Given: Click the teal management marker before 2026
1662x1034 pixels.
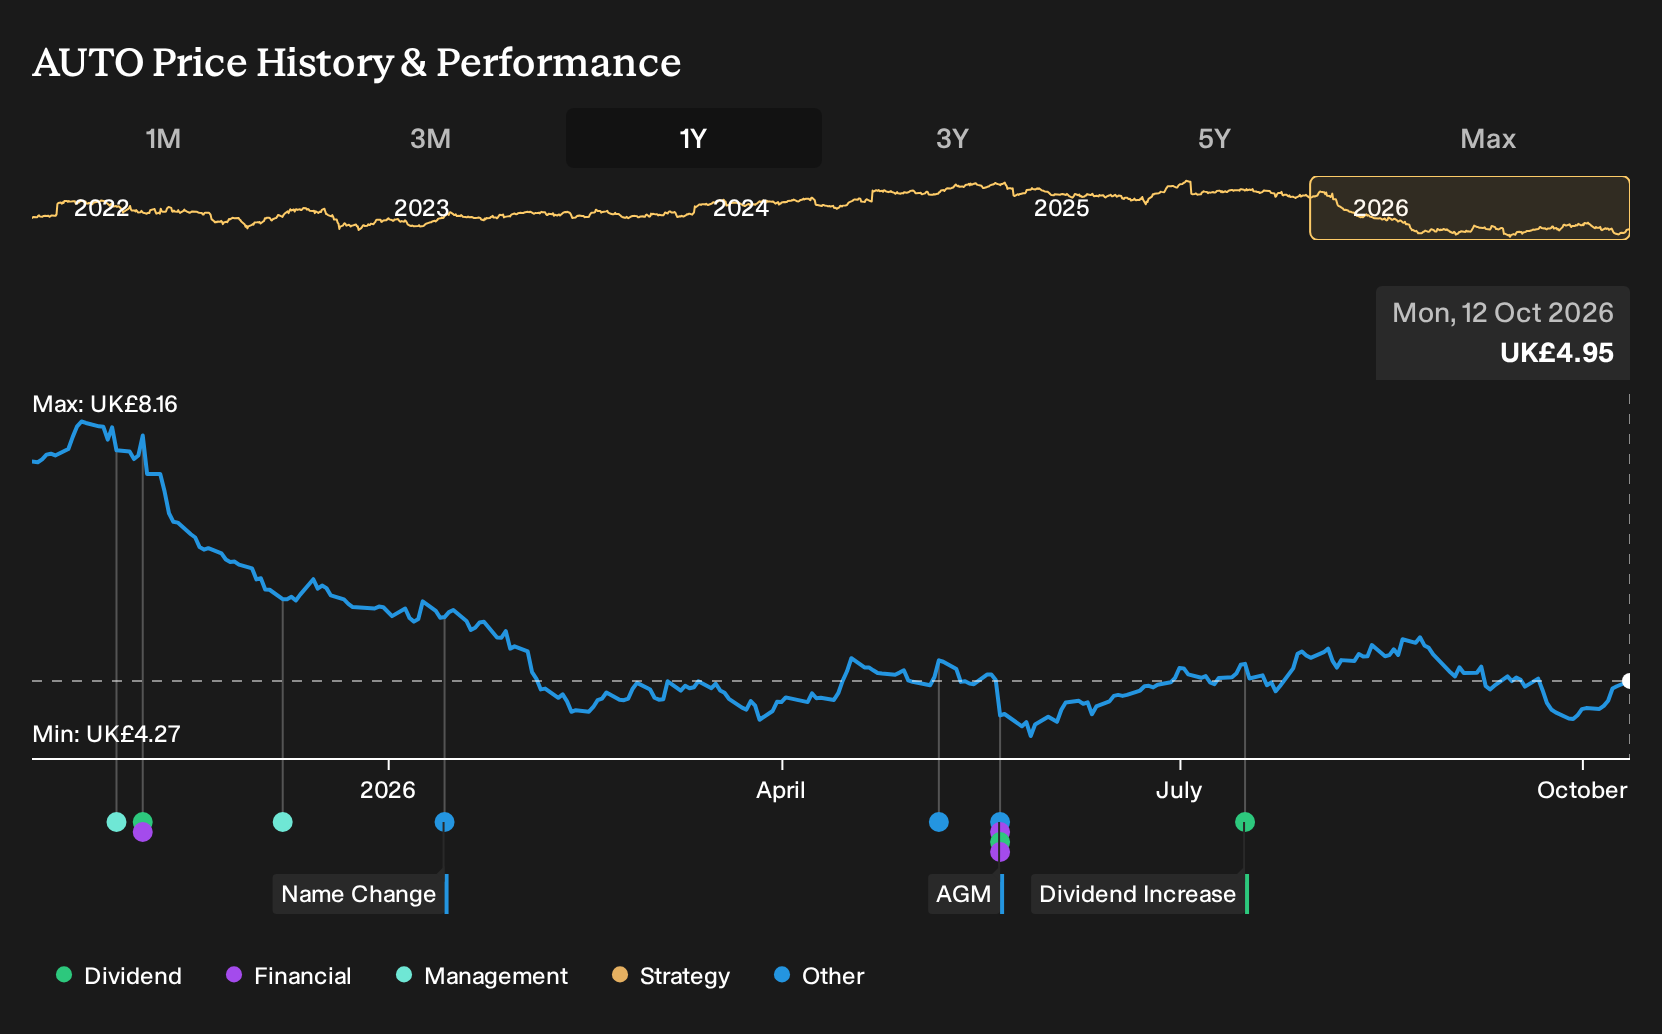Looking at the screenshot, I should [283, 822].
